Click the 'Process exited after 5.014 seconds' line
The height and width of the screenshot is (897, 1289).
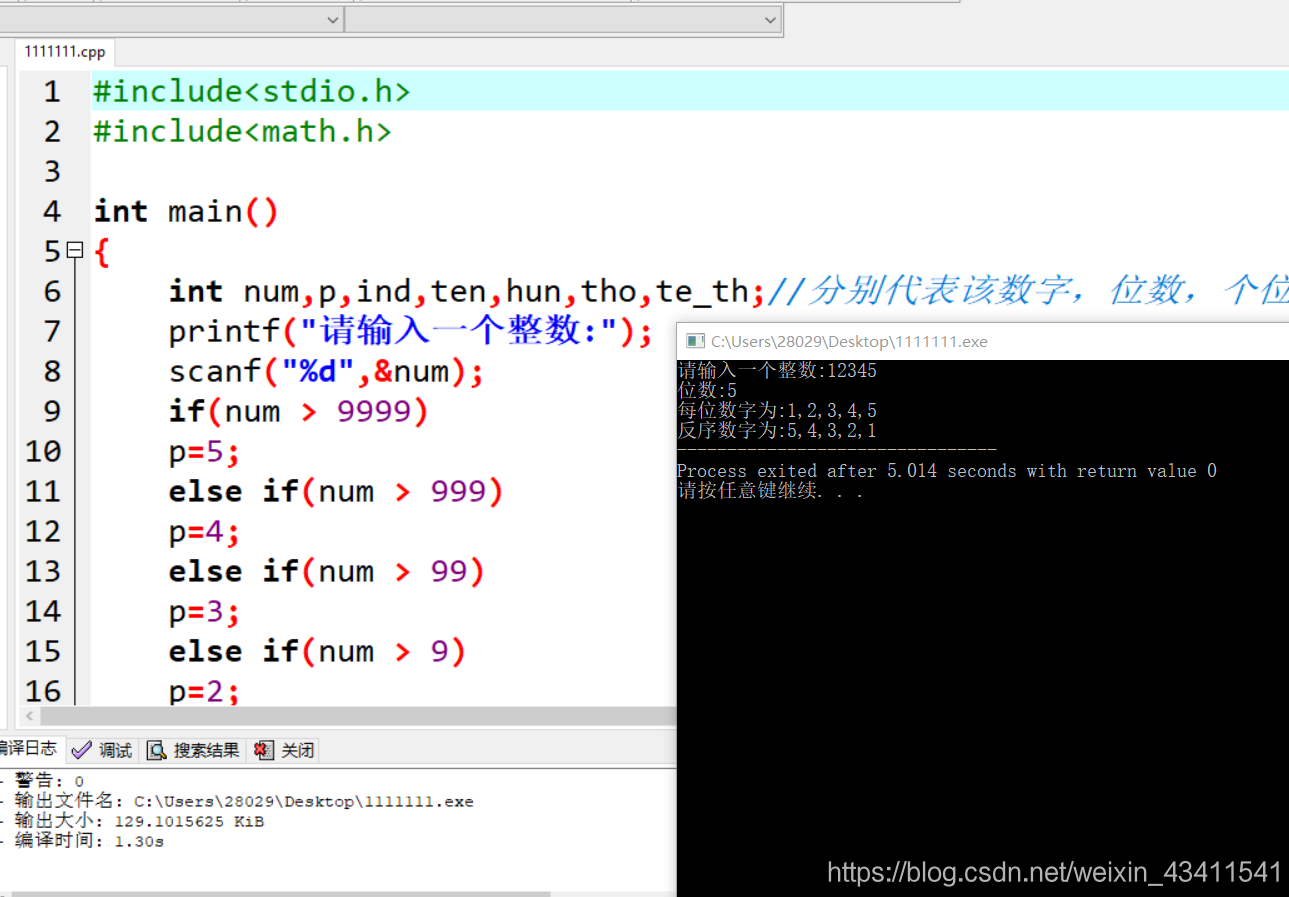point(947,471)
